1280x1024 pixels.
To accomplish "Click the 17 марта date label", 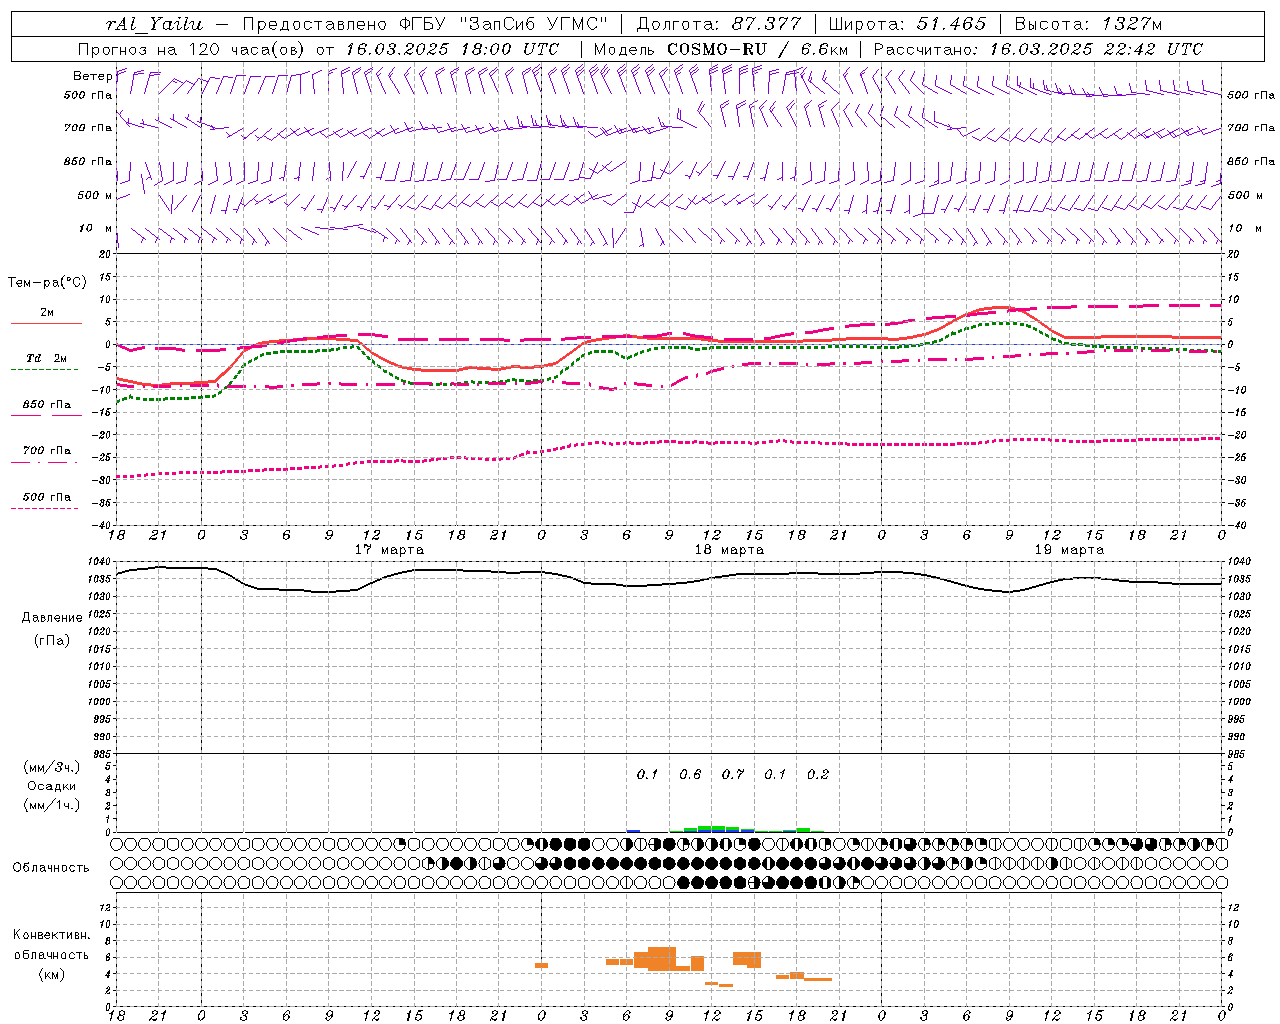I will (390, 549).
